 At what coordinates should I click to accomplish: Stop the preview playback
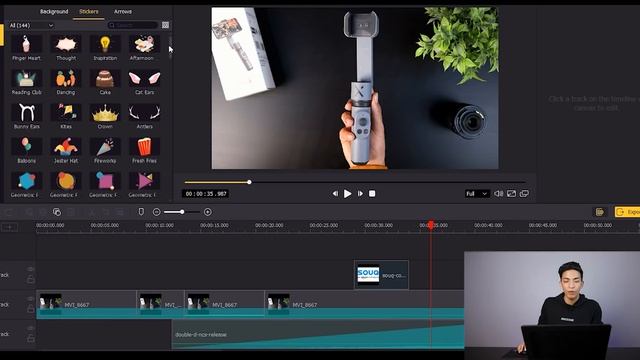click(x=372, y=193)
